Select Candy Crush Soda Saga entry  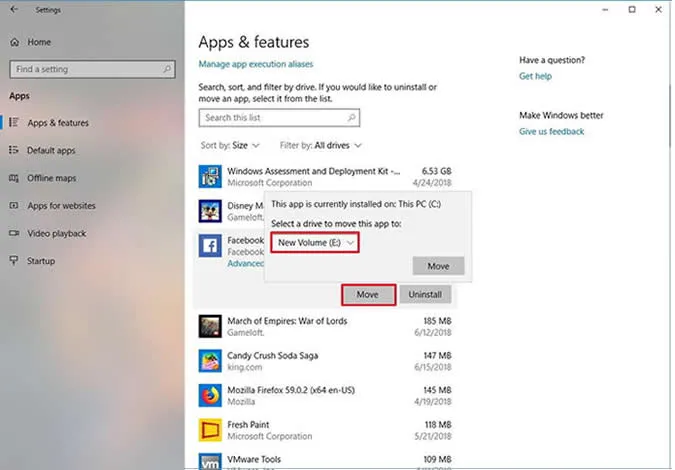pyautogui.click(x=325, y=361)
